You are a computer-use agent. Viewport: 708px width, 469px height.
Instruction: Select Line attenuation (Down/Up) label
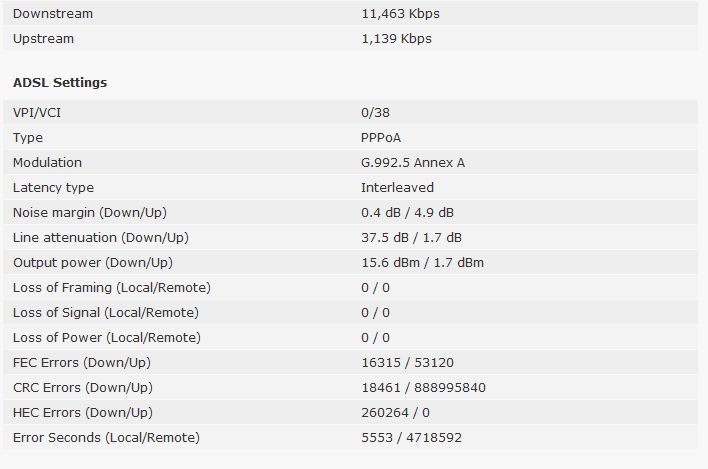coord(101,237)
